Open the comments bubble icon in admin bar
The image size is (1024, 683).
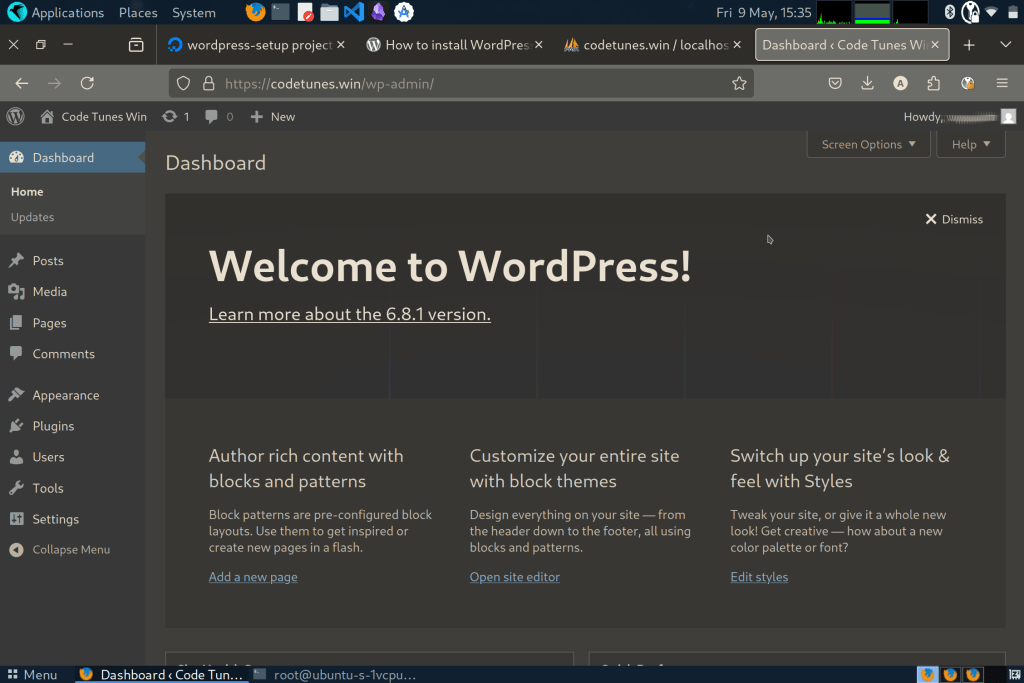point(211,117)
